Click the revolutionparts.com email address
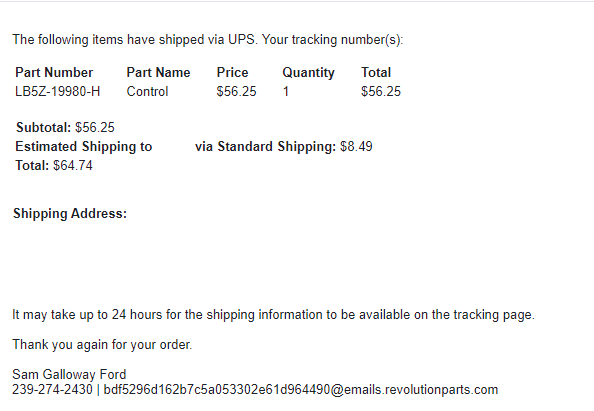 point(300,389)
